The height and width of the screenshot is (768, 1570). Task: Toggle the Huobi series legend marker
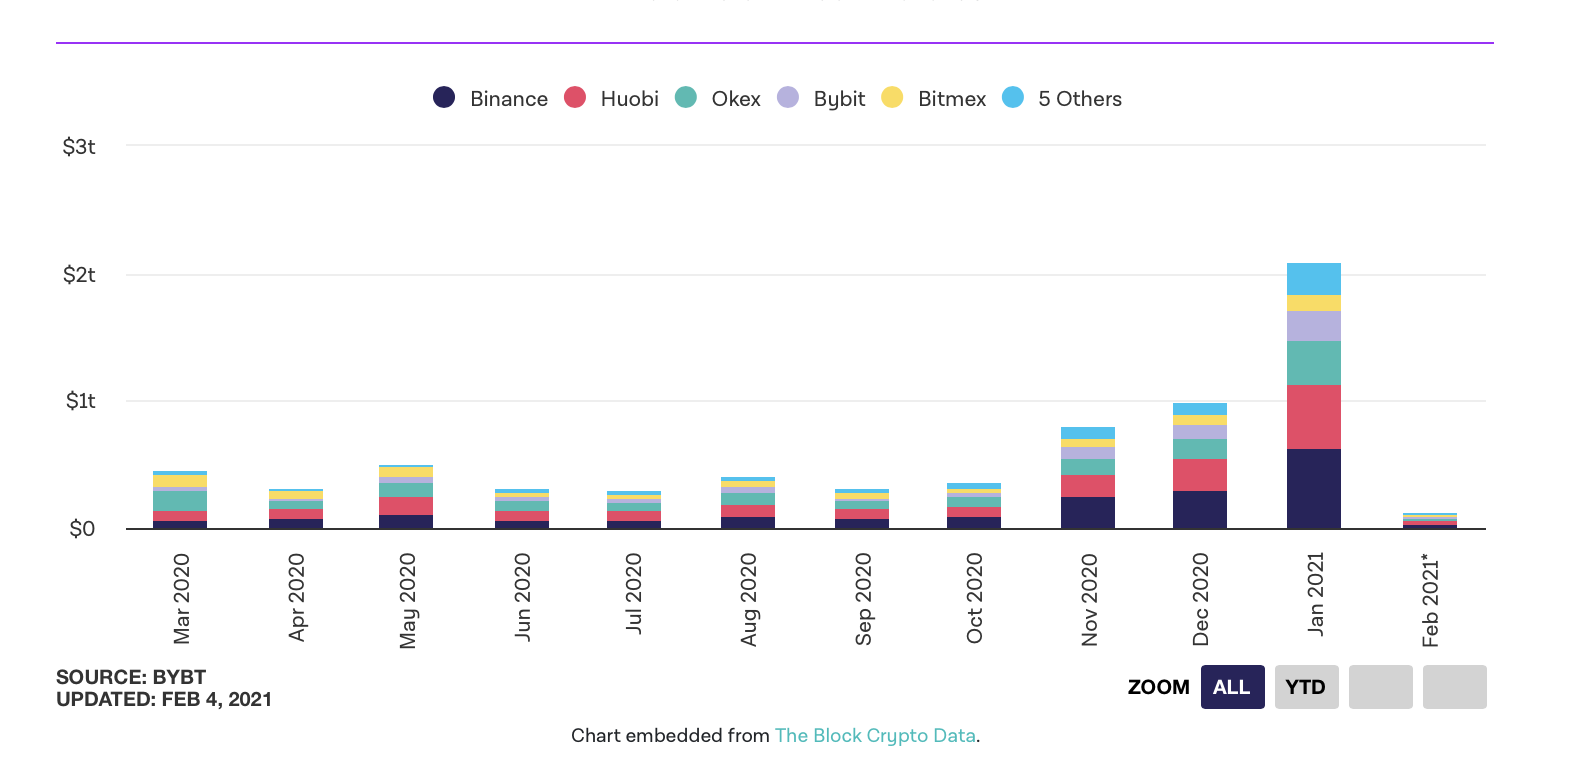coord(575,97)
